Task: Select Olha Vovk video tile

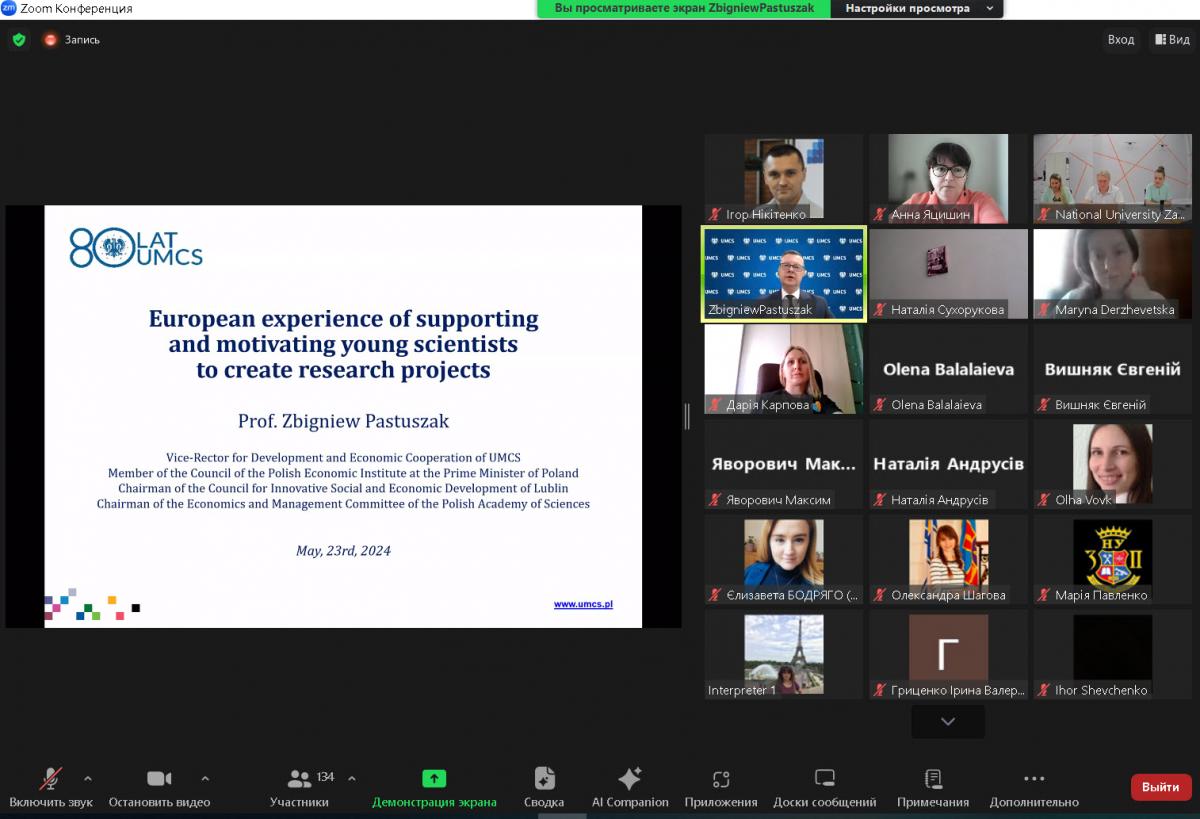Action: pyautogui.click(x=1113, y=463)
